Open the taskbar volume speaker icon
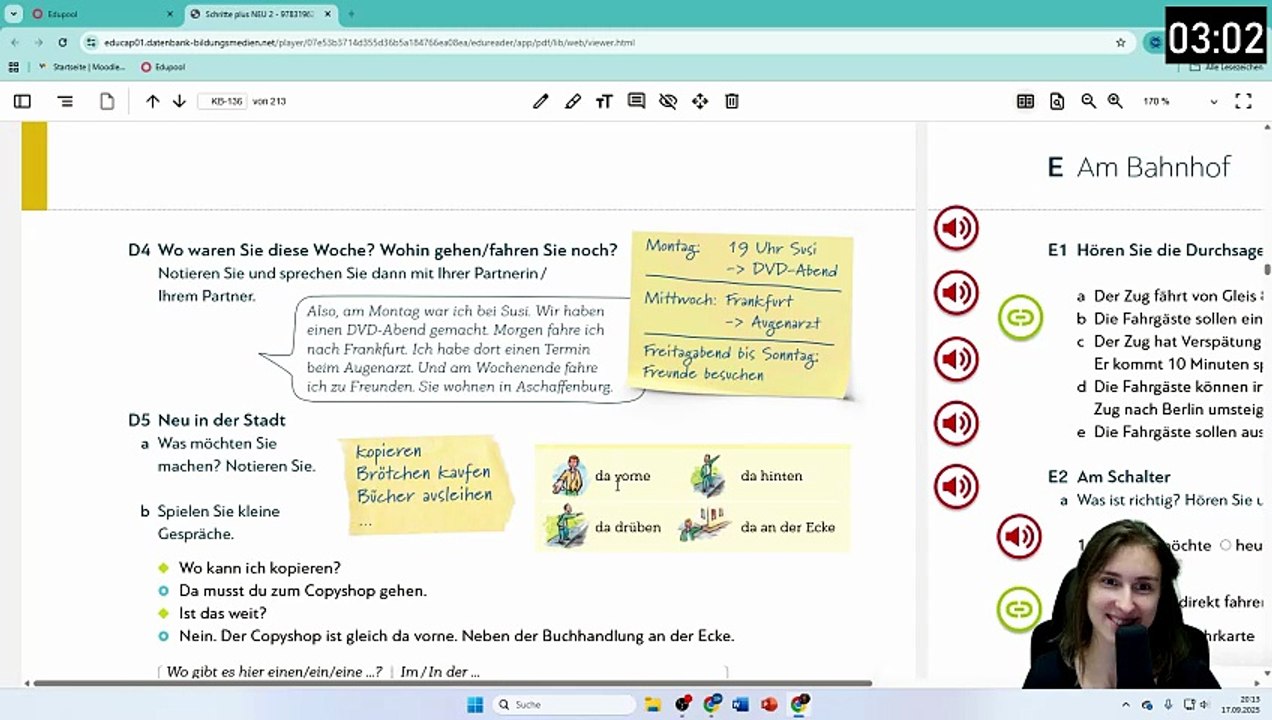The width and height of the screenshot is (1272, 720). tap(1204, 705)
